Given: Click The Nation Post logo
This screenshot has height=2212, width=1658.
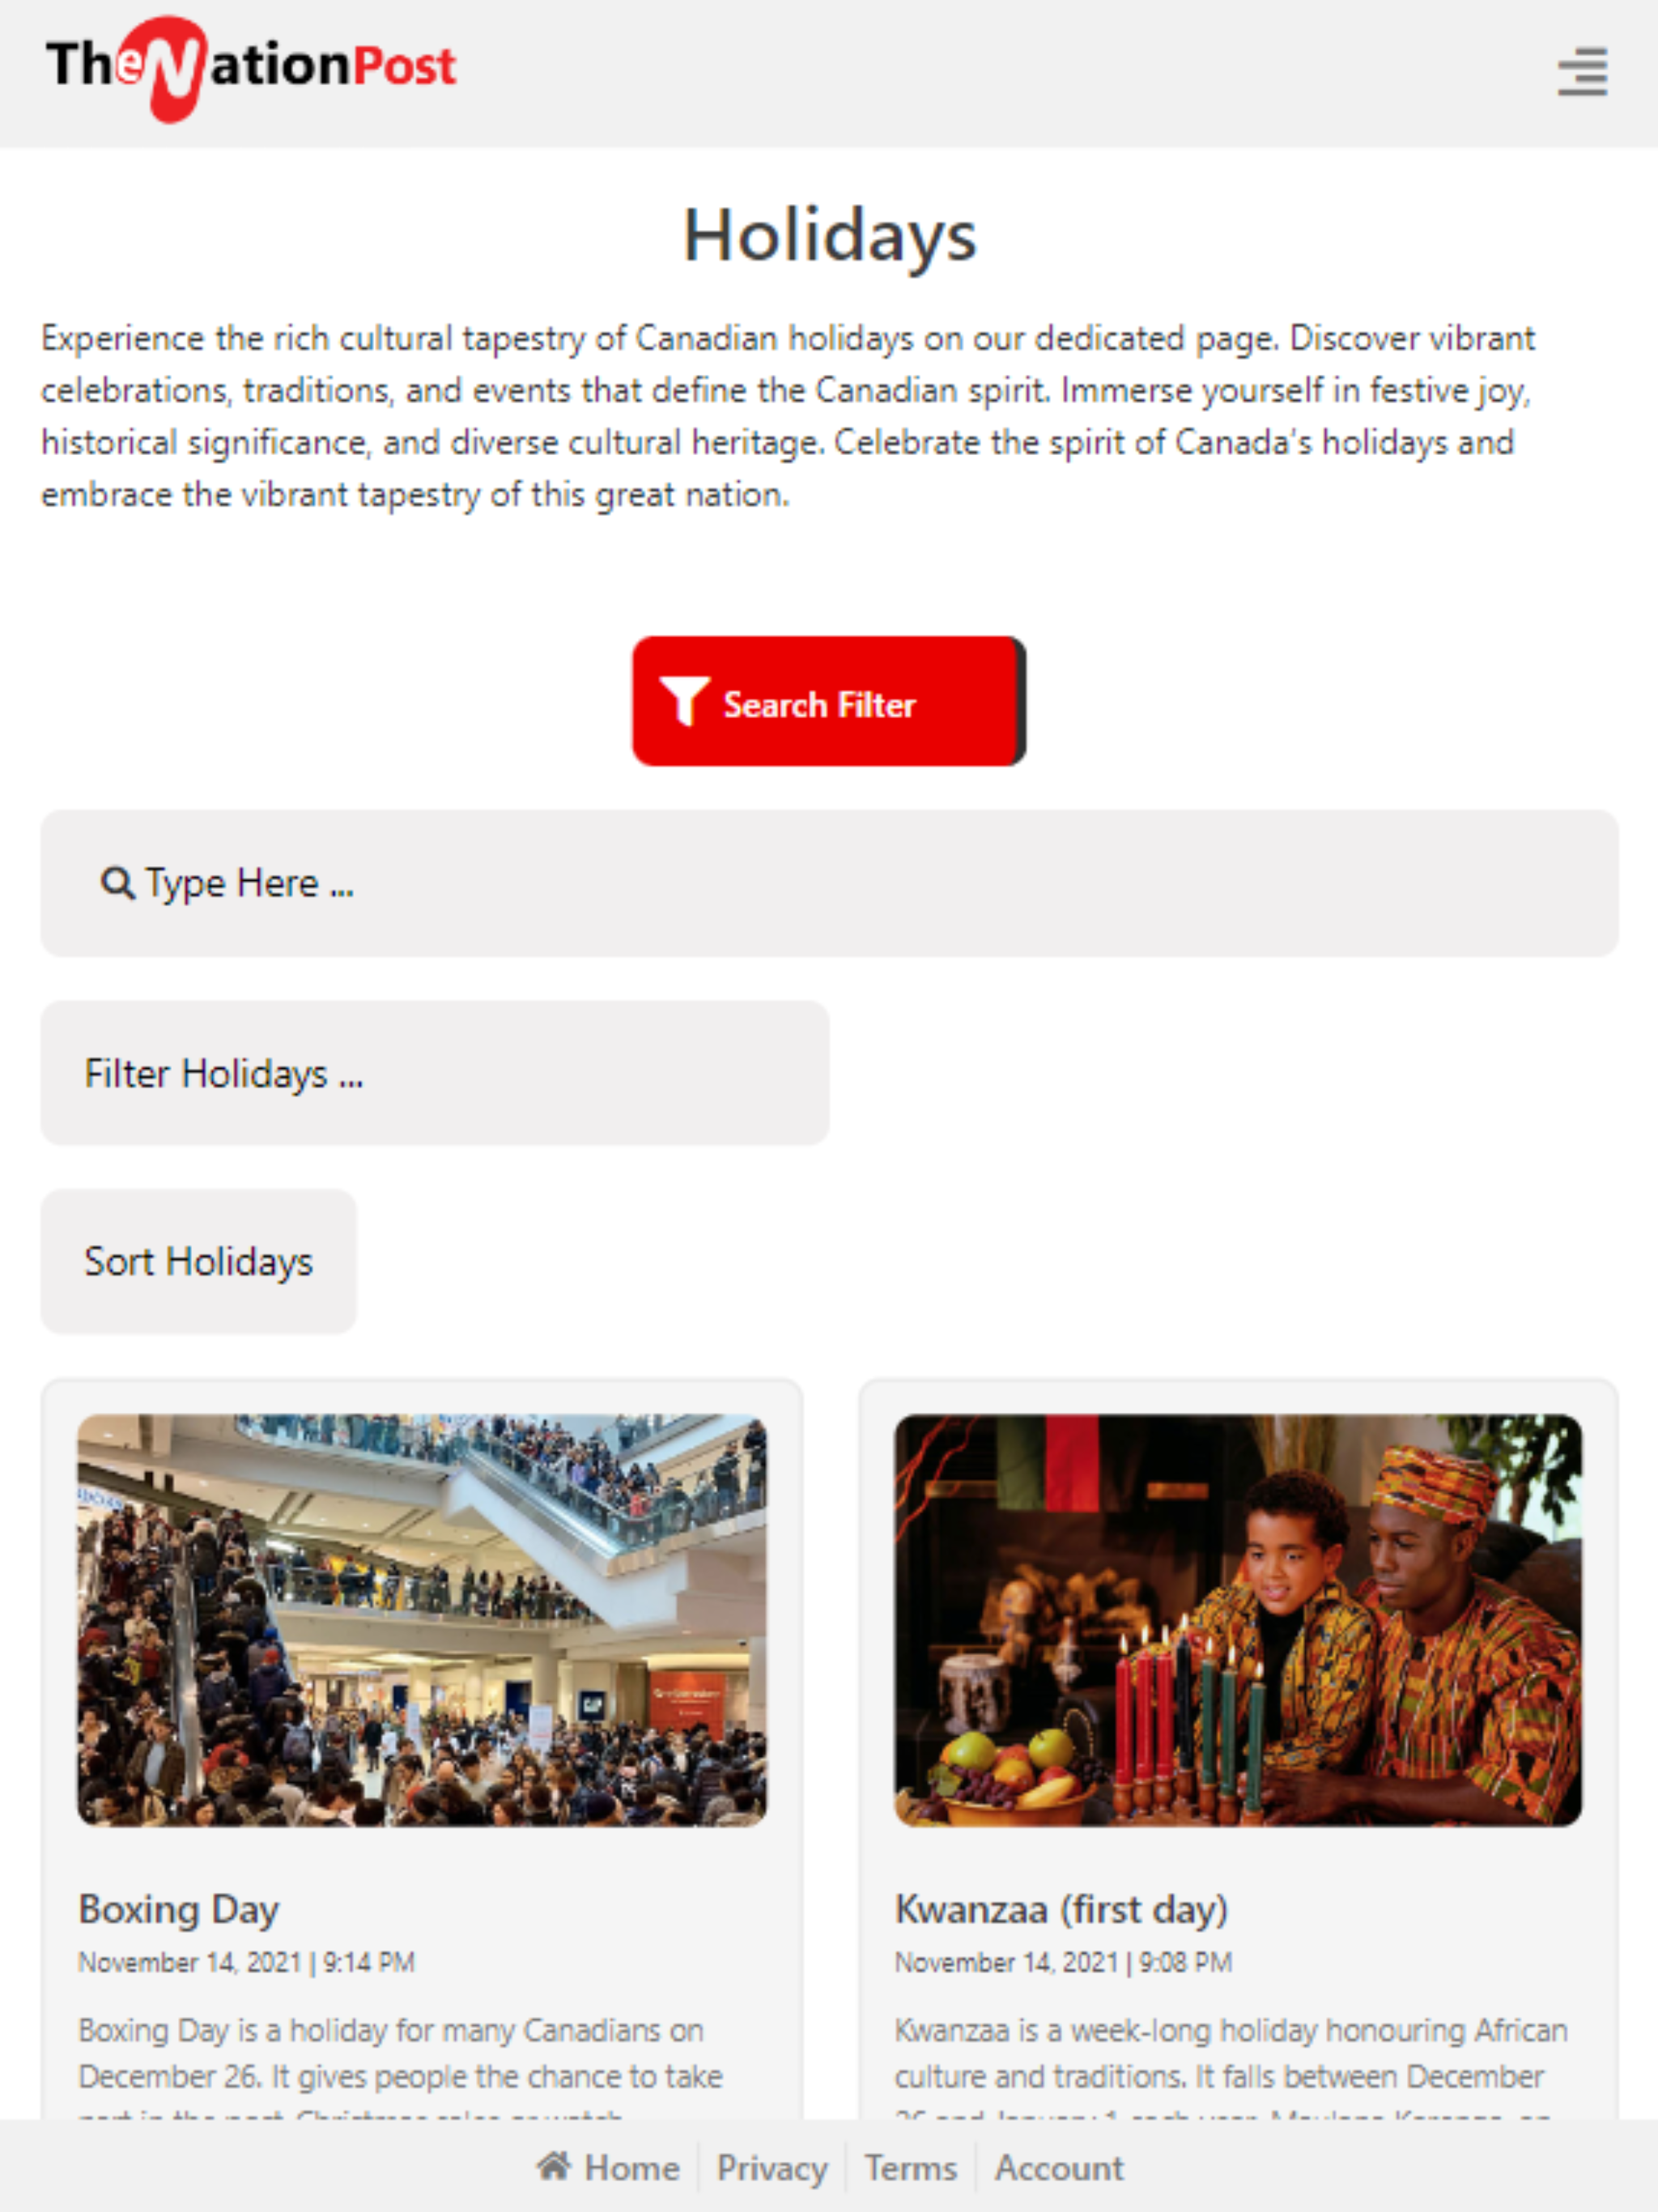Looking at the screenshot, I should pyautogui.click(x=251, y=69).
